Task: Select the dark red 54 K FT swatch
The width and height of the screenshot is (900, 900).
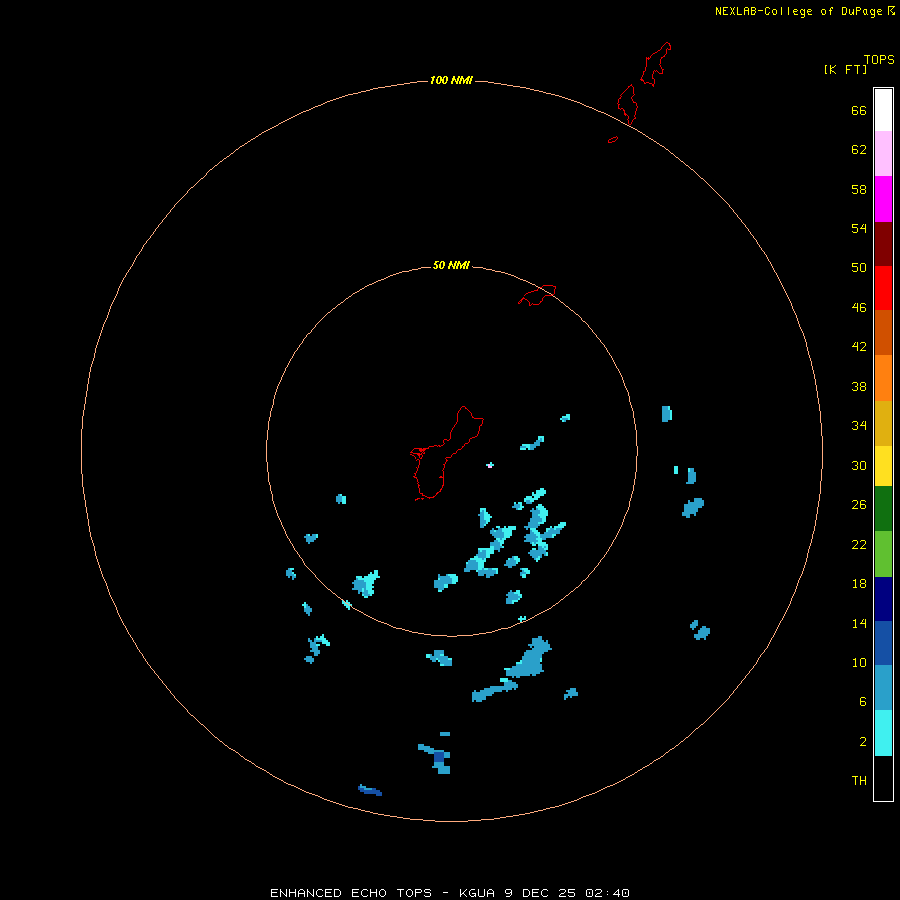Action: click(x=883, y=243)
